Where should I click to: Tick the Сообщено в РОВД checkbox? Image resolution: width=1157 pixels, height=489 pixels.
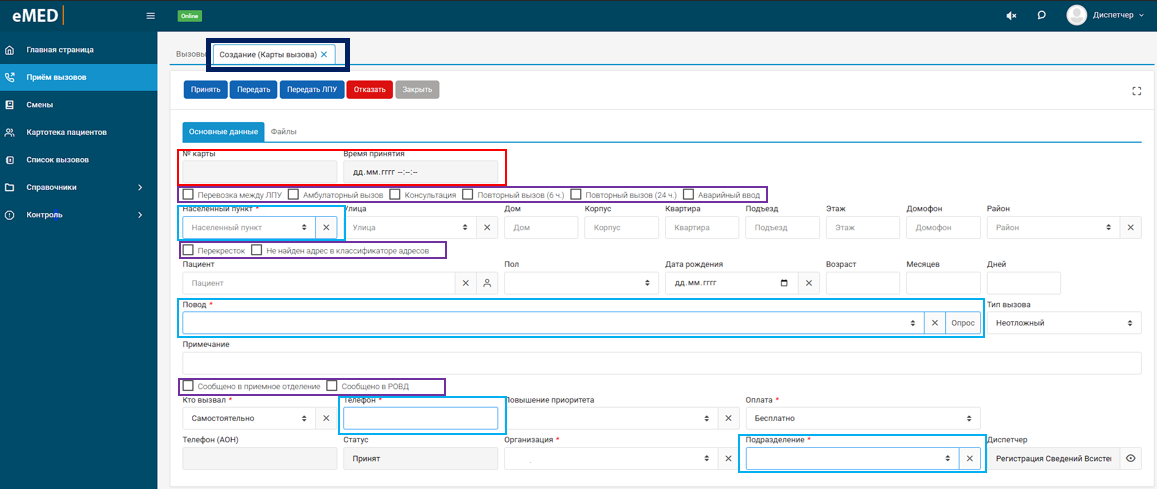click(x=332, y=385)
